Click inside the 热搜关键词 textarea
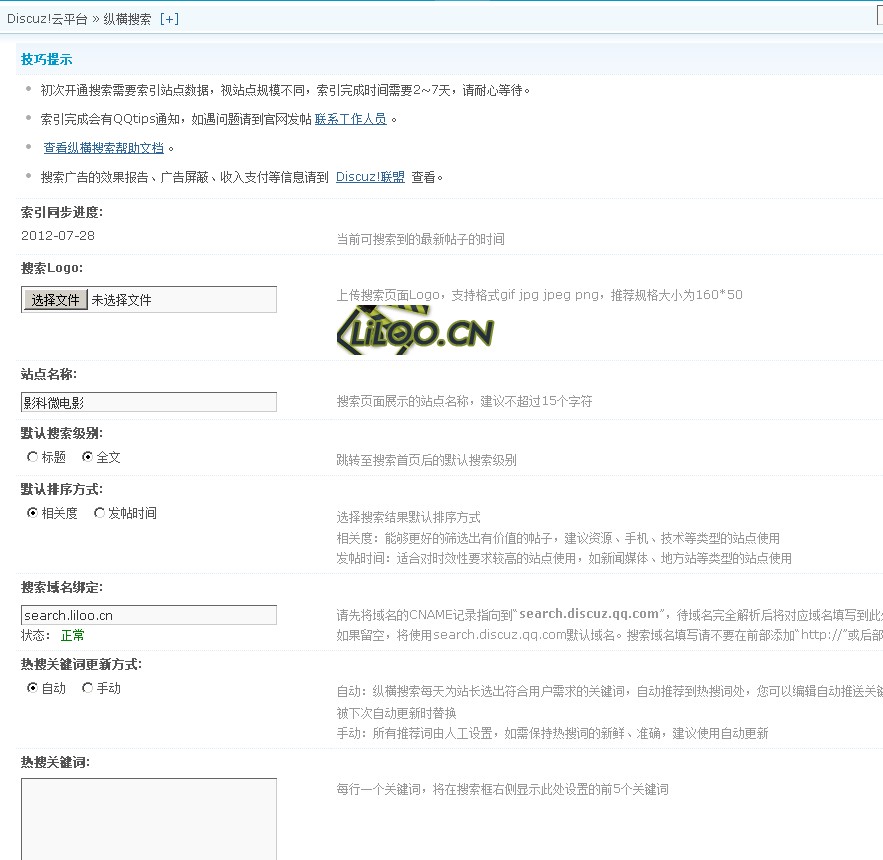The width and height of the screenshot is (883, 860). (x=149, y=819)
